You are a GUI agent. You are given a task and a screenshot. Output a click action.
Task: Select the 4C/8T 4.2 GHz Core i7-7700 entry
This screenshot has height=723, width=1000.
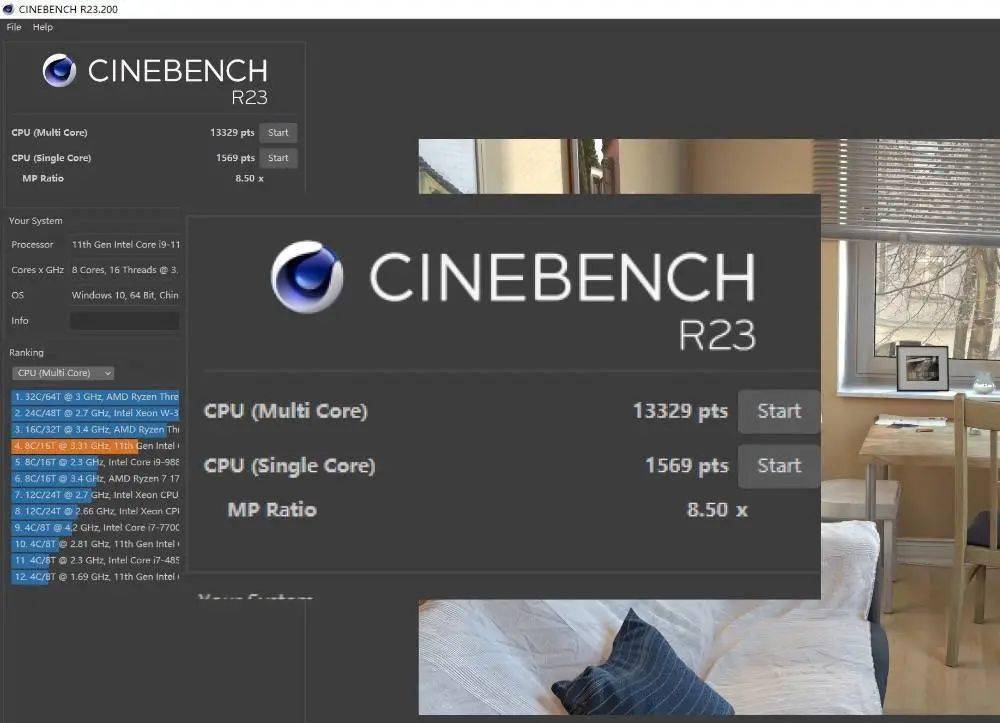tap(96, 528)
